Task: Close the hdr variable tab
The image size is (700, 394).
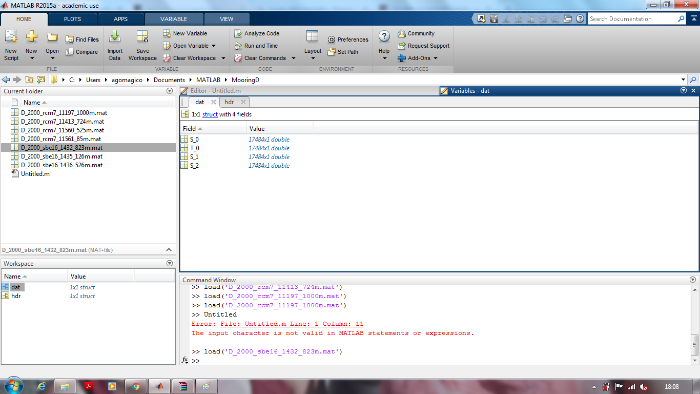Action: pos(243,102)
